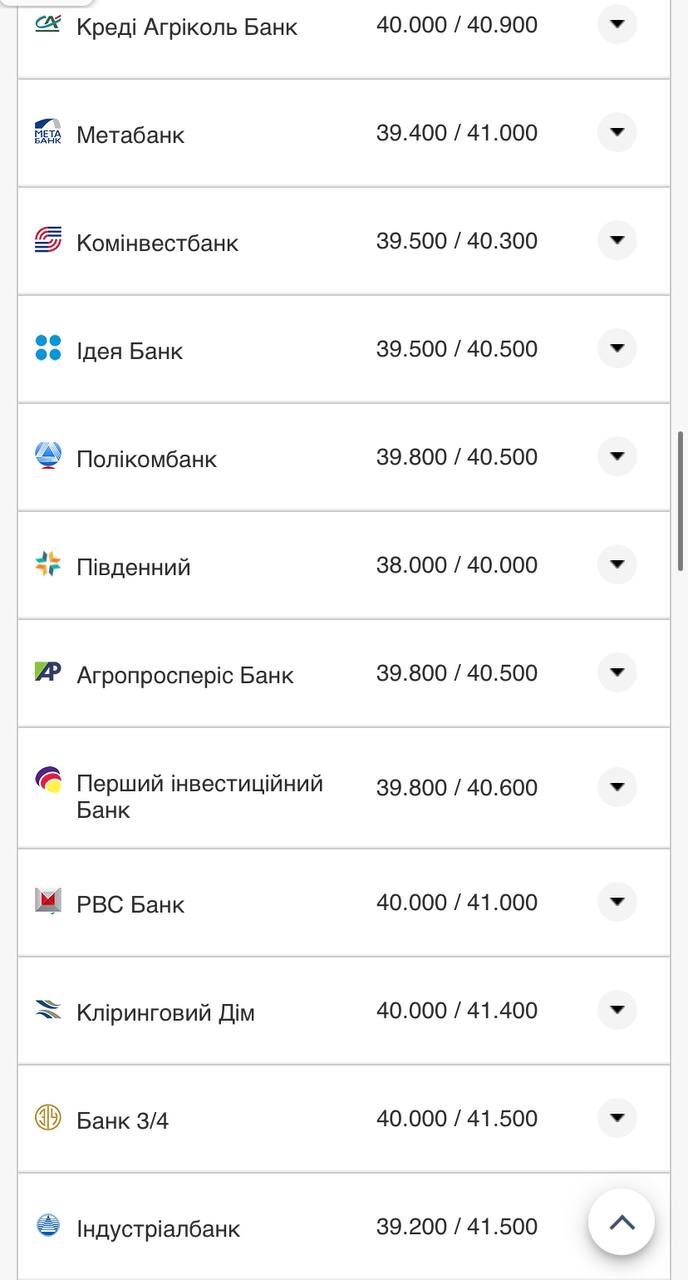Image resolution: width=688 pixels, height=1280 pixels.
Task: Open the Перший інвестиційний Банк name link
Action: [199, 796]
